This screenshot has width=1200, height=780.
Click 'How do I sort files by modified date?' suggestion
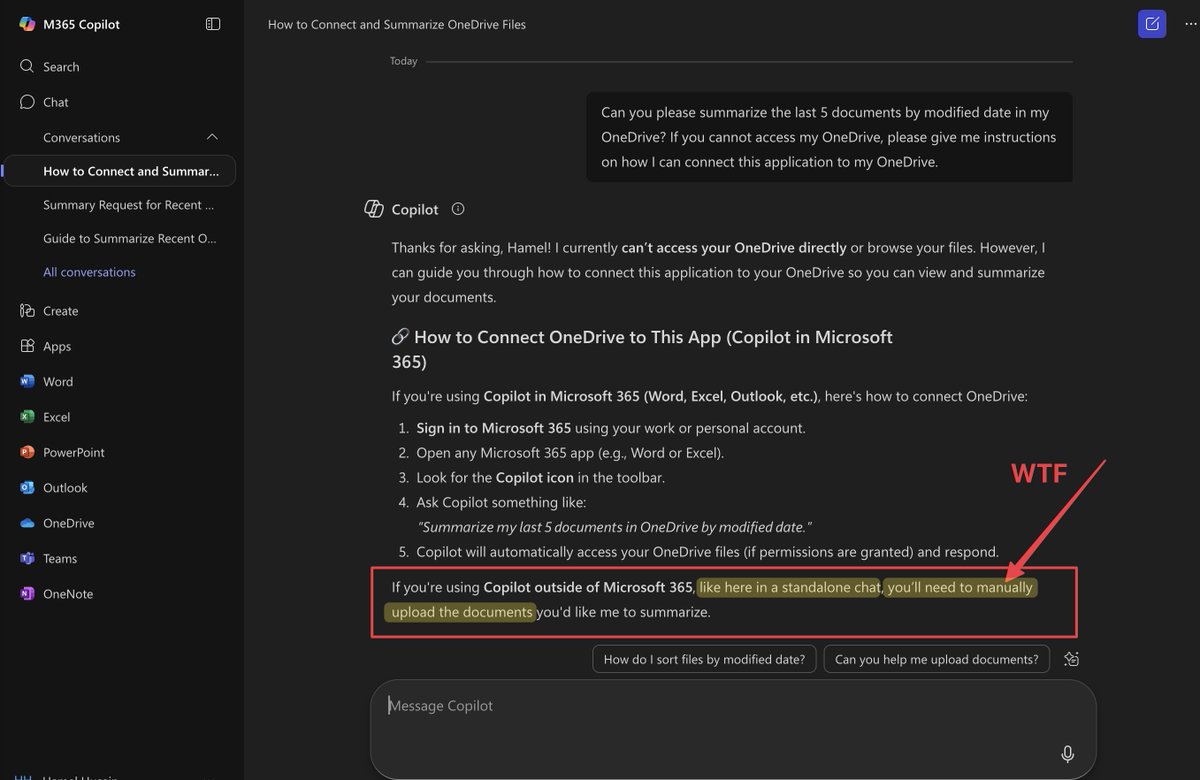tap(704, 659)
